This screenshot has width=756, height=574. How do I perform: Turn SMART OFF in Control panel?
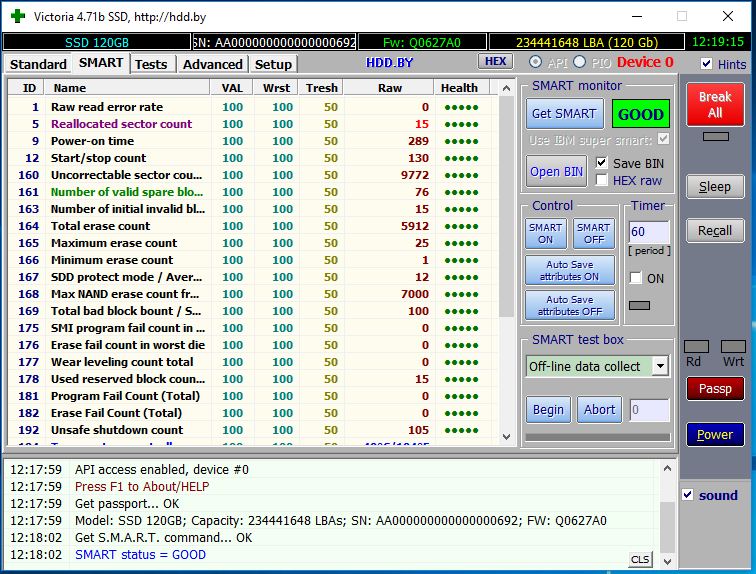593,233
